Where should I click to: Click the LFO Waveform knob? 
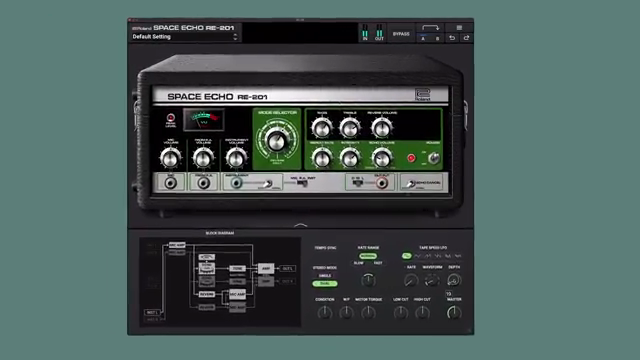coord(432,280)
